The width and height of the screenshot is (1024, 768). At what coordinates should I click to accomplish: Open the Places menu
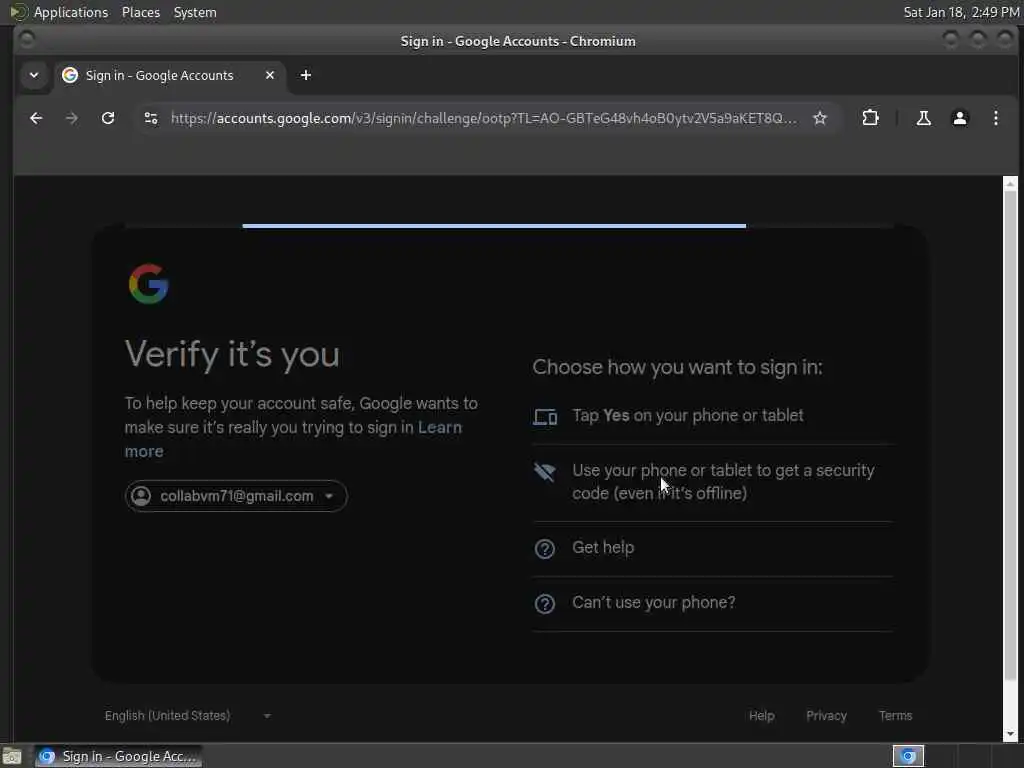pos(141,12)
